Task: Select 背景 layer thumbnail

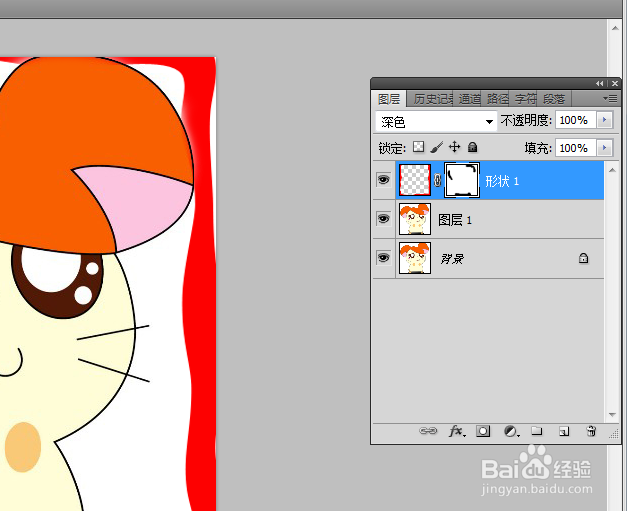Action: click(x=415, y=257)
